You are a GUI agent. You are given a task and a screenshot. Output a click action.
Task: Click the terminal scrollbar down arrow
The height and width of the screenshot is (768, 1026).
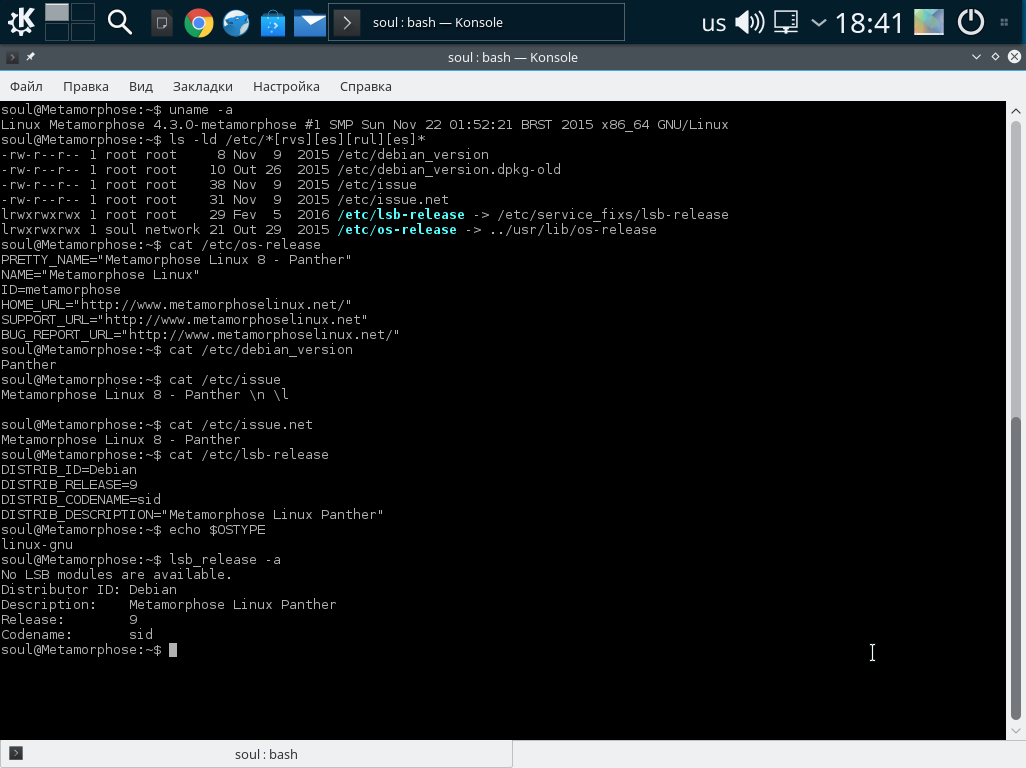coord(1016,731)
